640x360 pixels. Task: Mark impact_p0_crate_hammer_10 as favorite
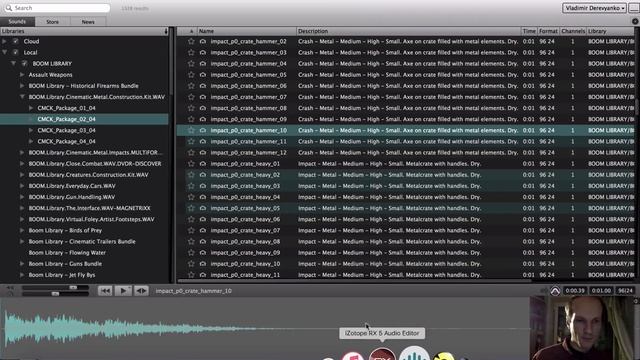(191, 130)
